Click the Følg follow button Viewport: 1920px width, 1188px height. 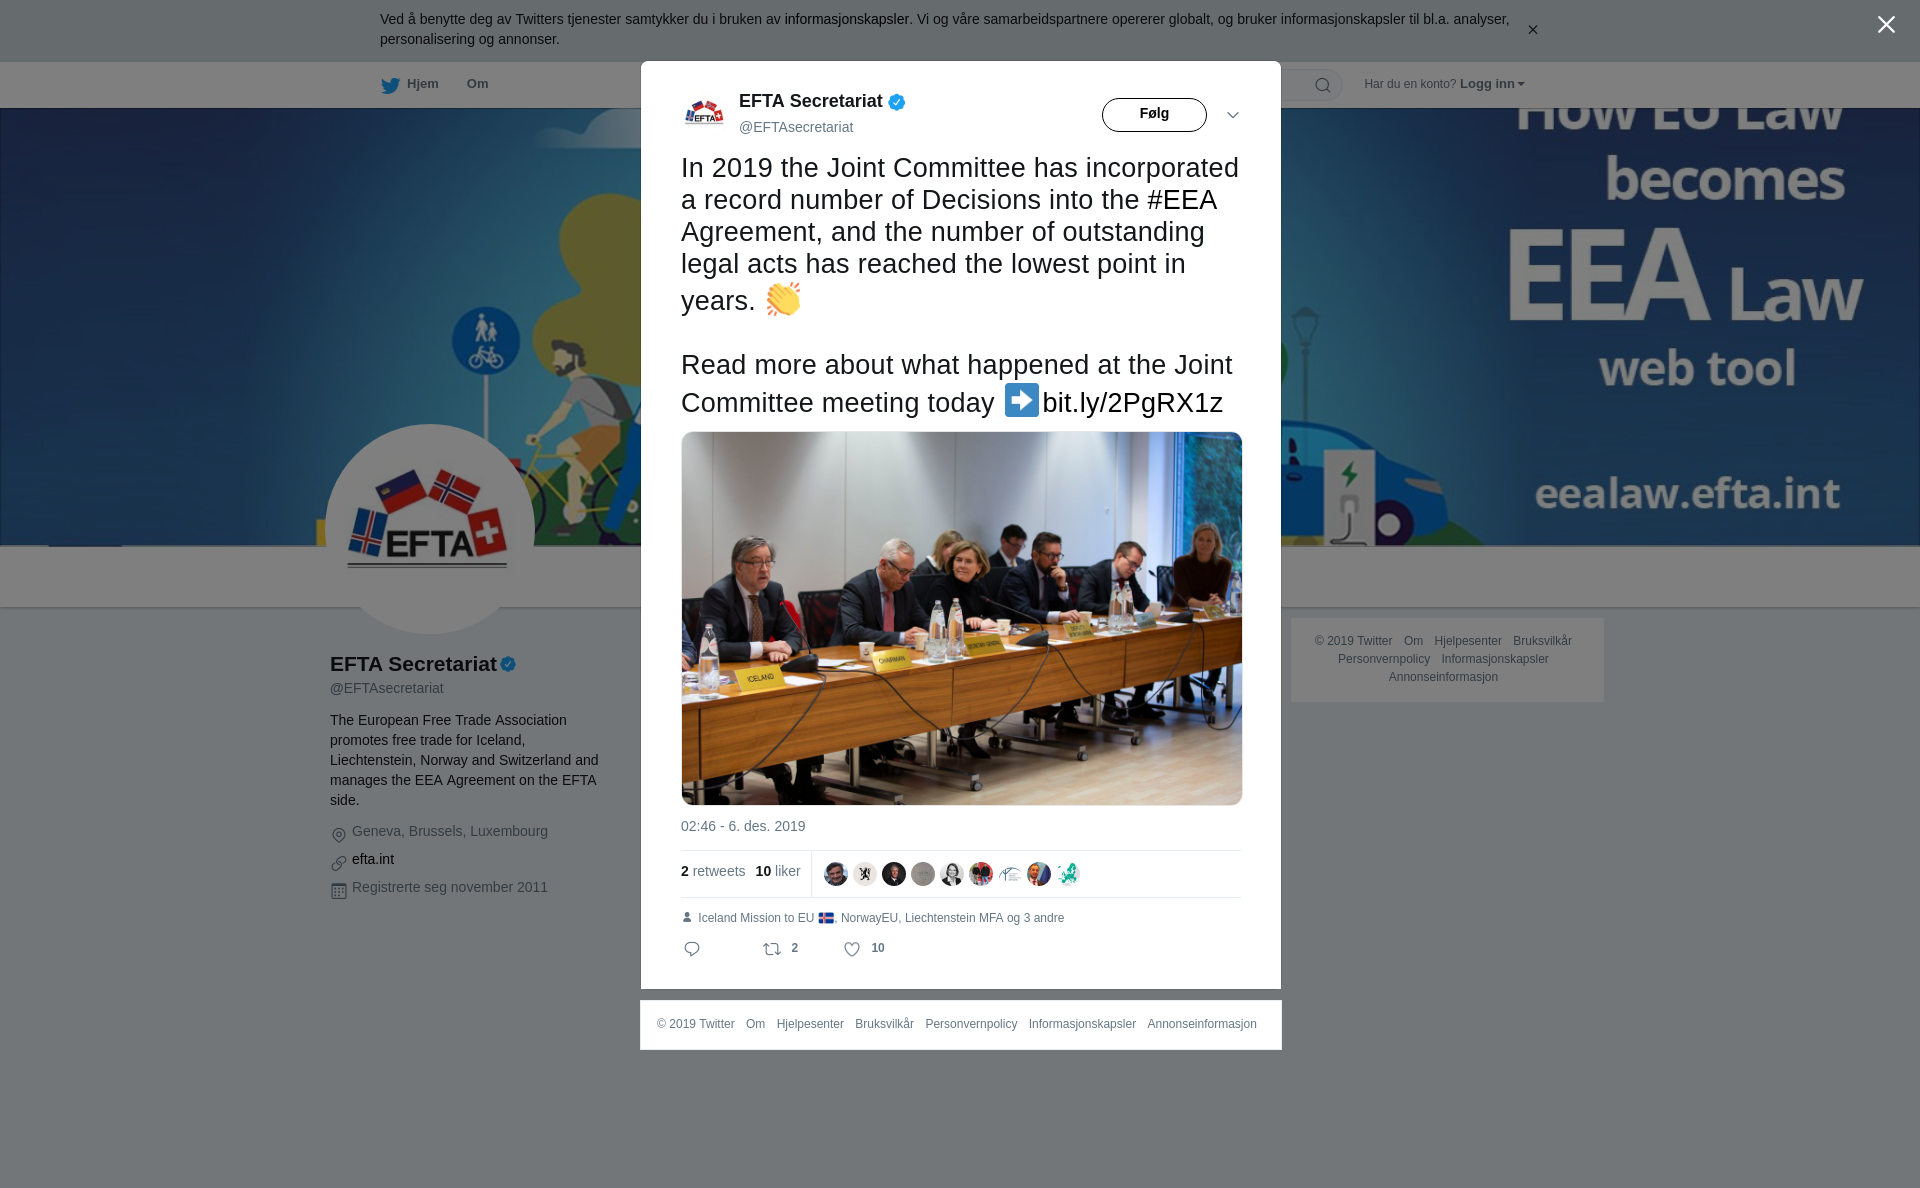1154,115
